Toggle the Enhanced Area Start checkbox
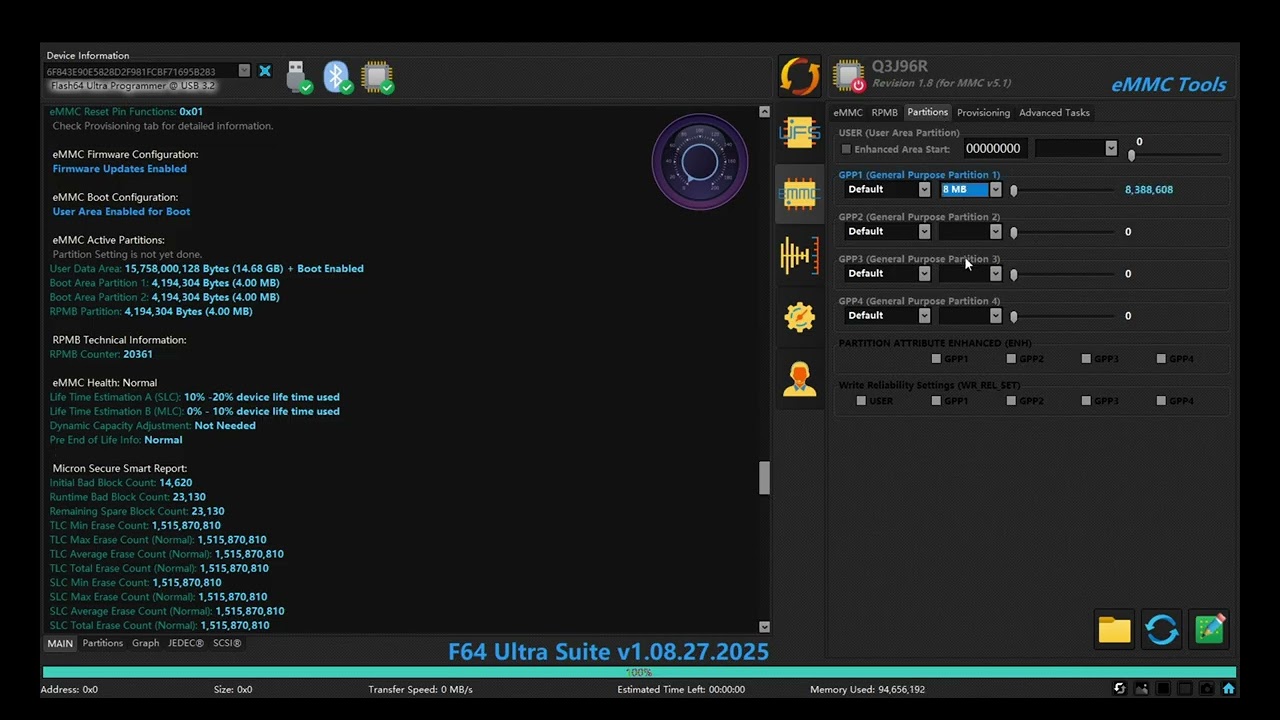The height and width of the screenshot is (720, 1280). [846, 149]
